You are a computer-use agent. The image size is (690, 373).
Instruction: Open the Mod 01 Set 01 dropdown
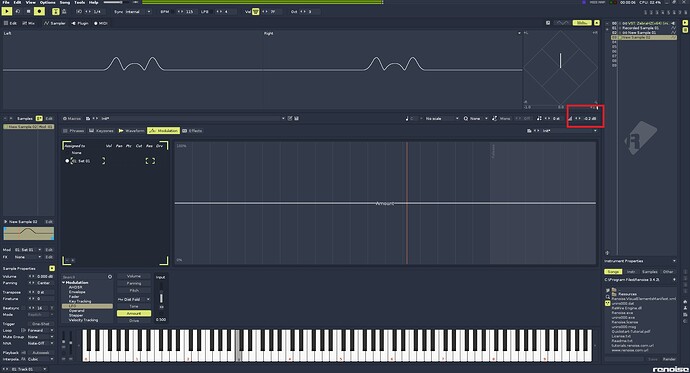pyautogui.click(x=28, y=249)
